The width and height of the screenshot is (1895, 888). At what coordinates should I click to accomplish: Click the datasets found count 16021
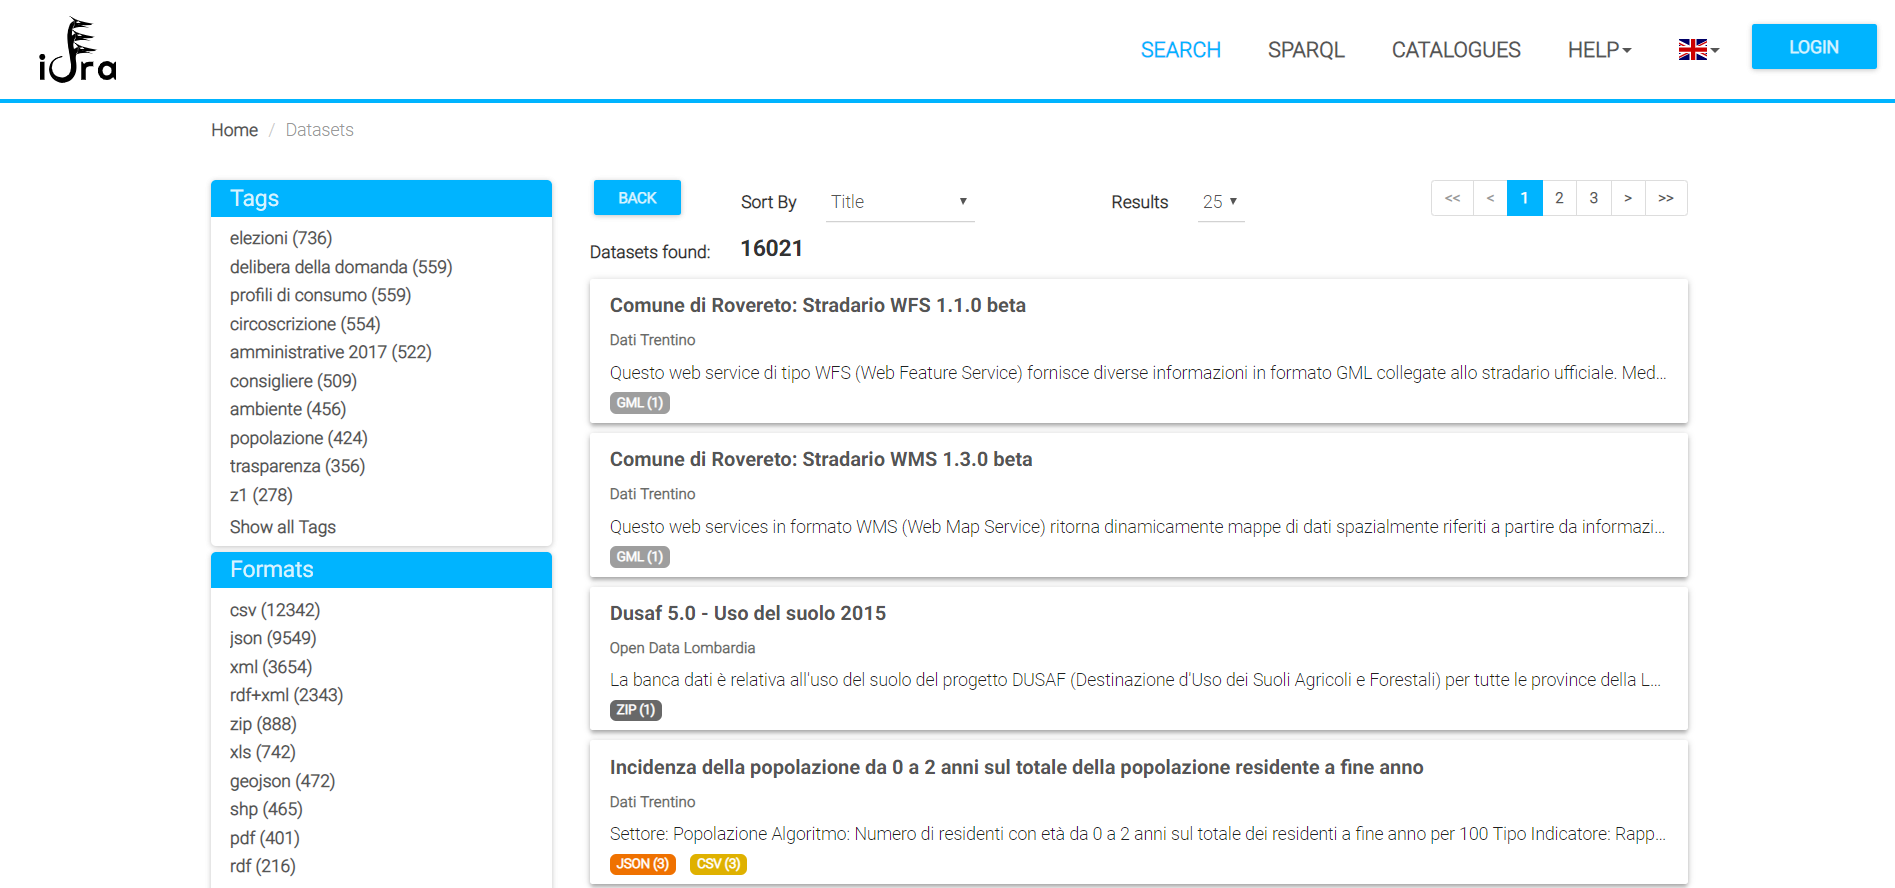(771, 248)
